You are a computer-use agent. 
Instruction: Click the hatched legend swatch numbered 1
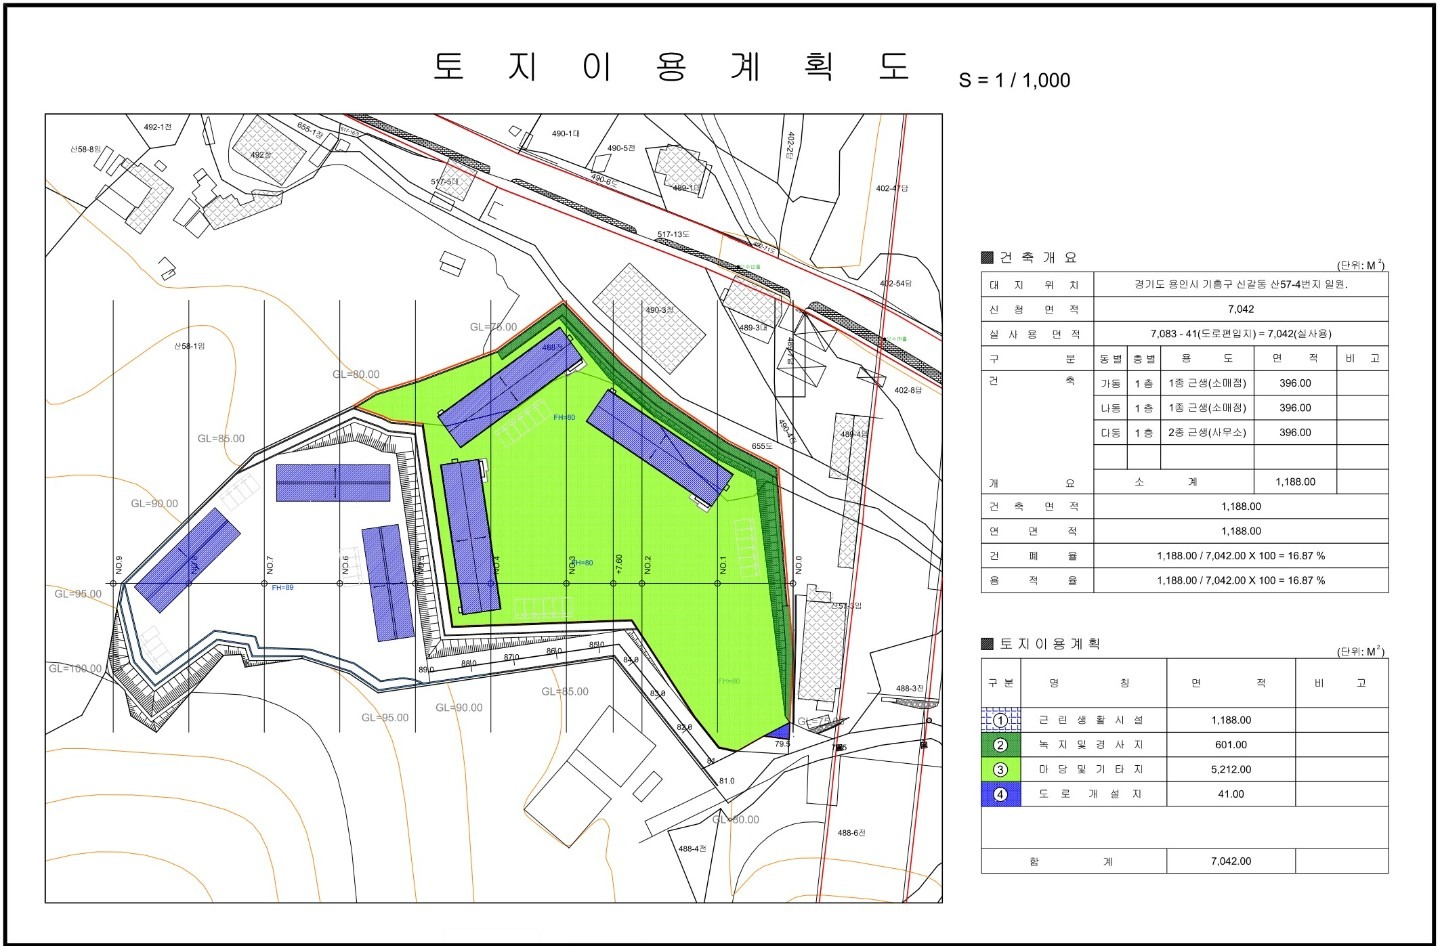1001,720
